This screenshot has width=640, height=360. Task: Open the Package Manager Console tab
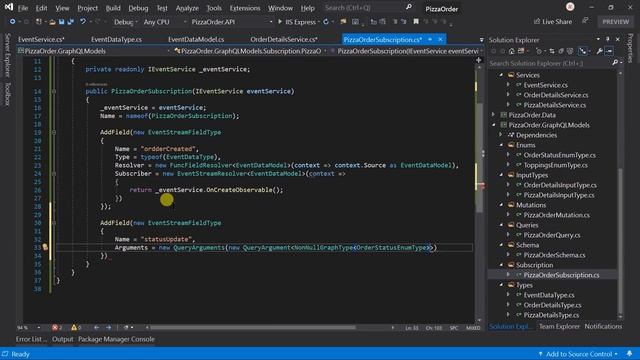click(x=116, y=339)
